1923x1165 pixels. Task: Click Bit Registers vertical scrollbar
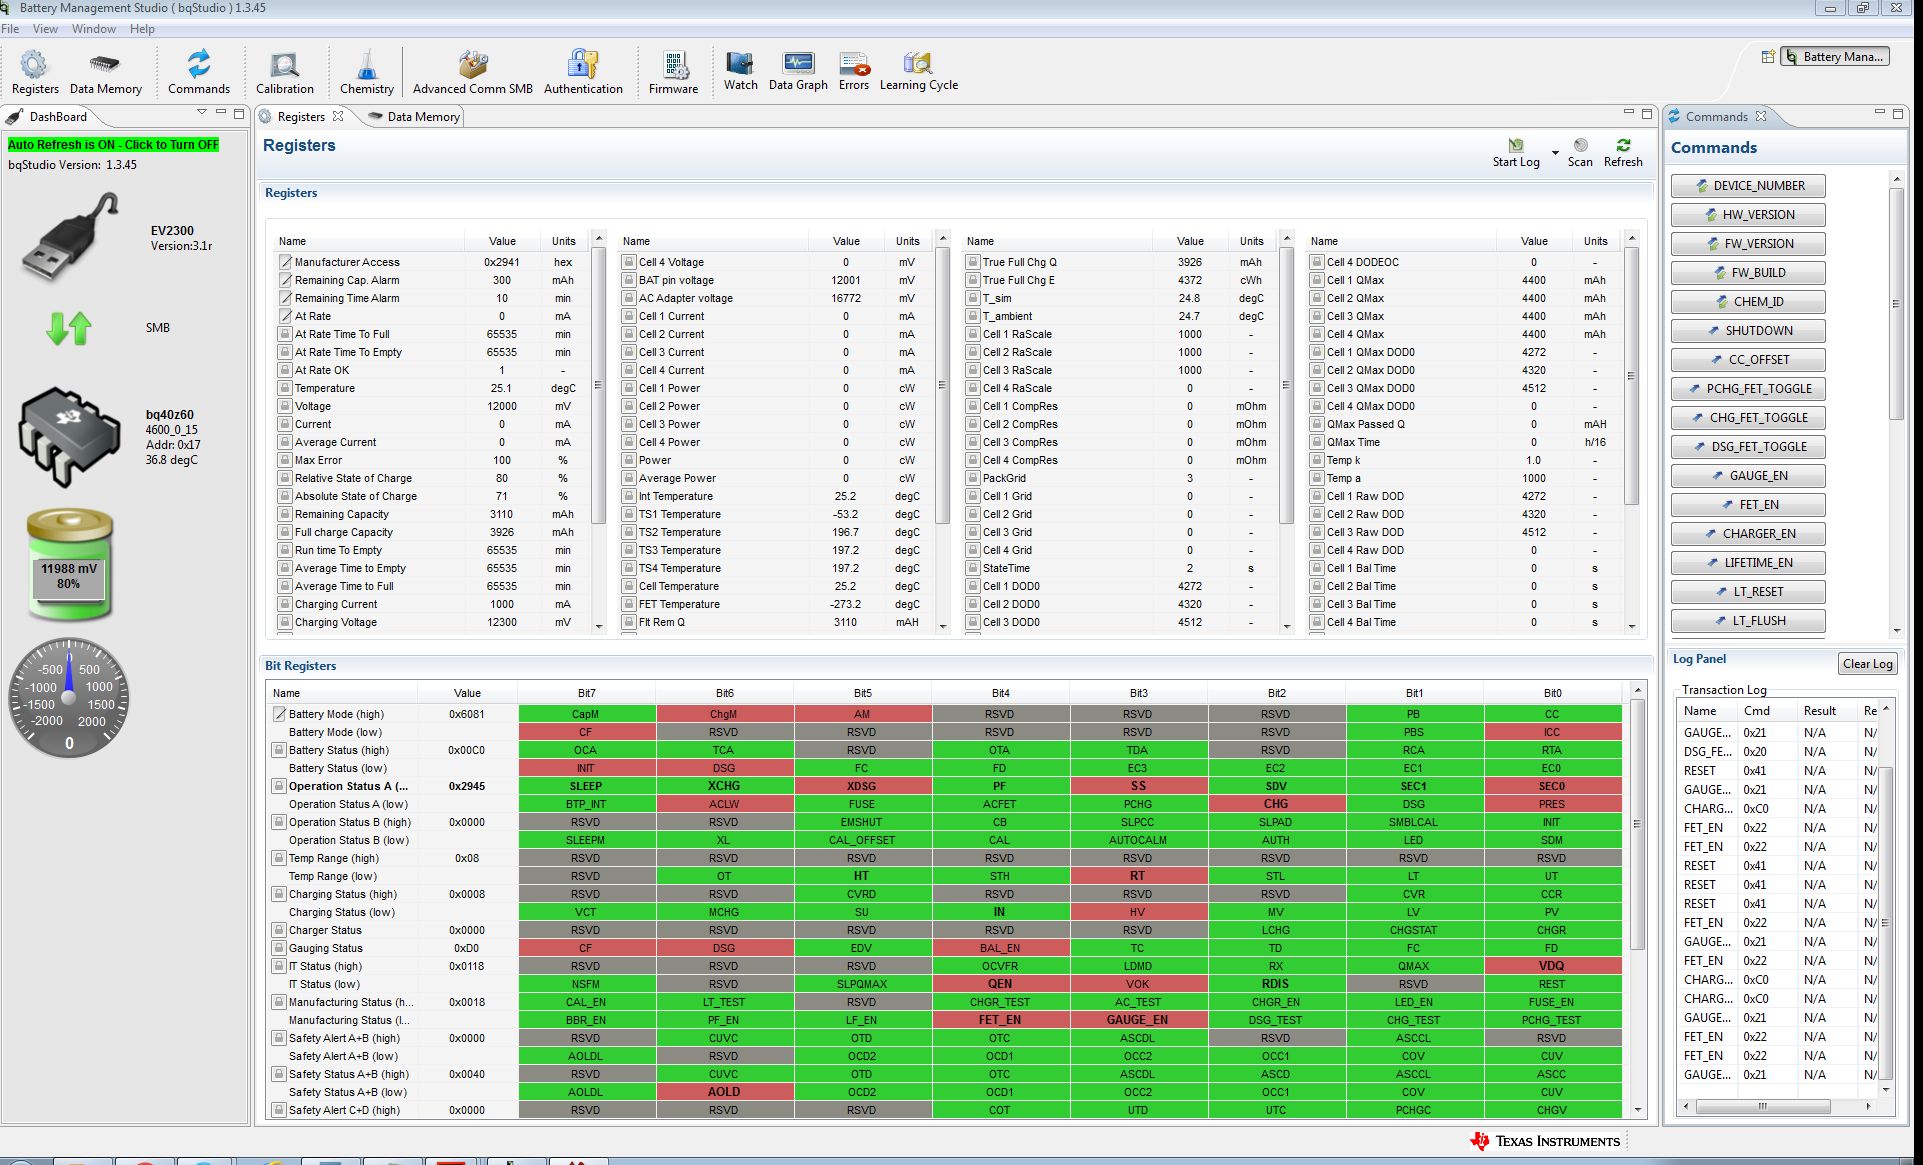[1637, 826]
